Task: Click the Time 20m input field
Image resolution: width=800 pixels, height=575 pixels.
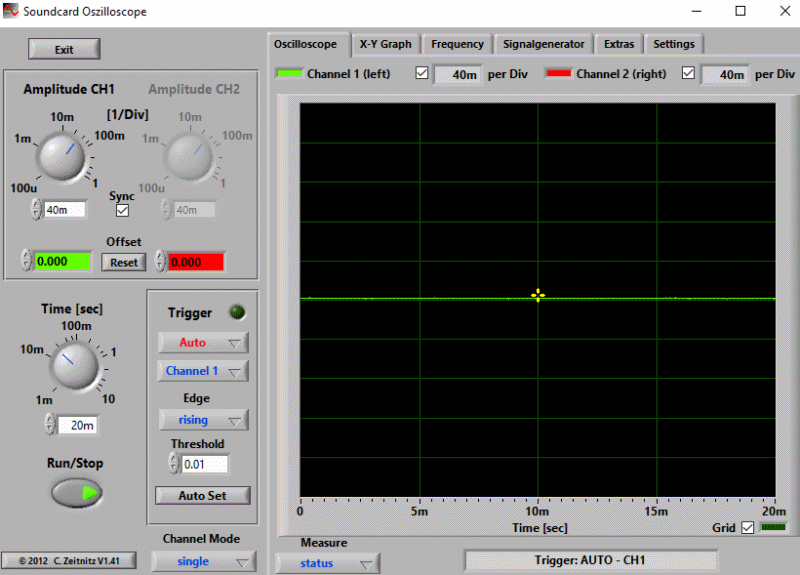Action: click(79, 425)
